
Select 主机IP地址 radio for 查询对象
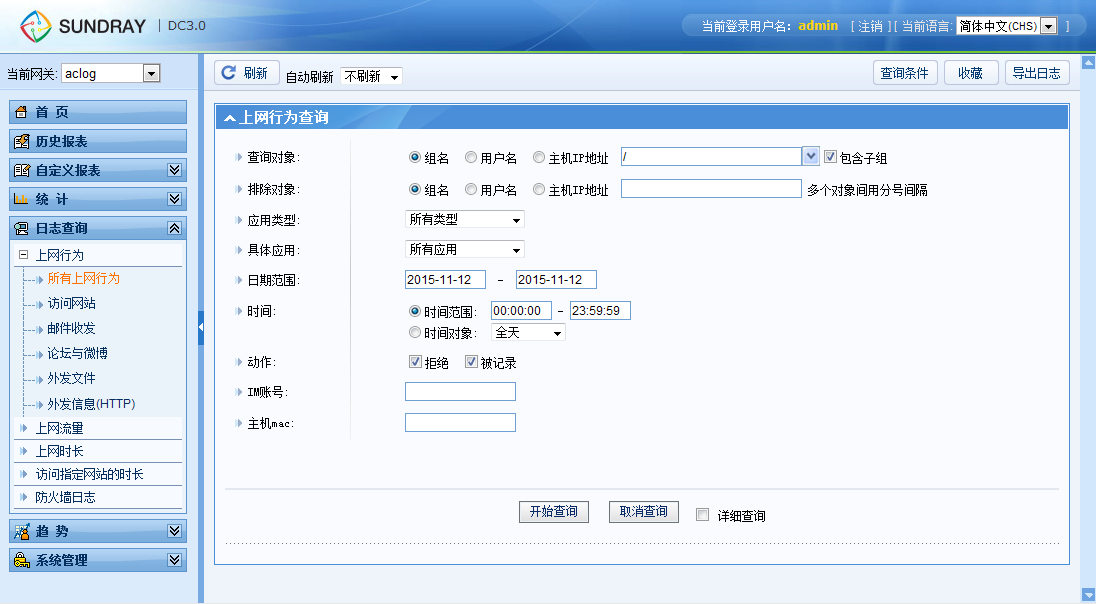pos(538,157)
